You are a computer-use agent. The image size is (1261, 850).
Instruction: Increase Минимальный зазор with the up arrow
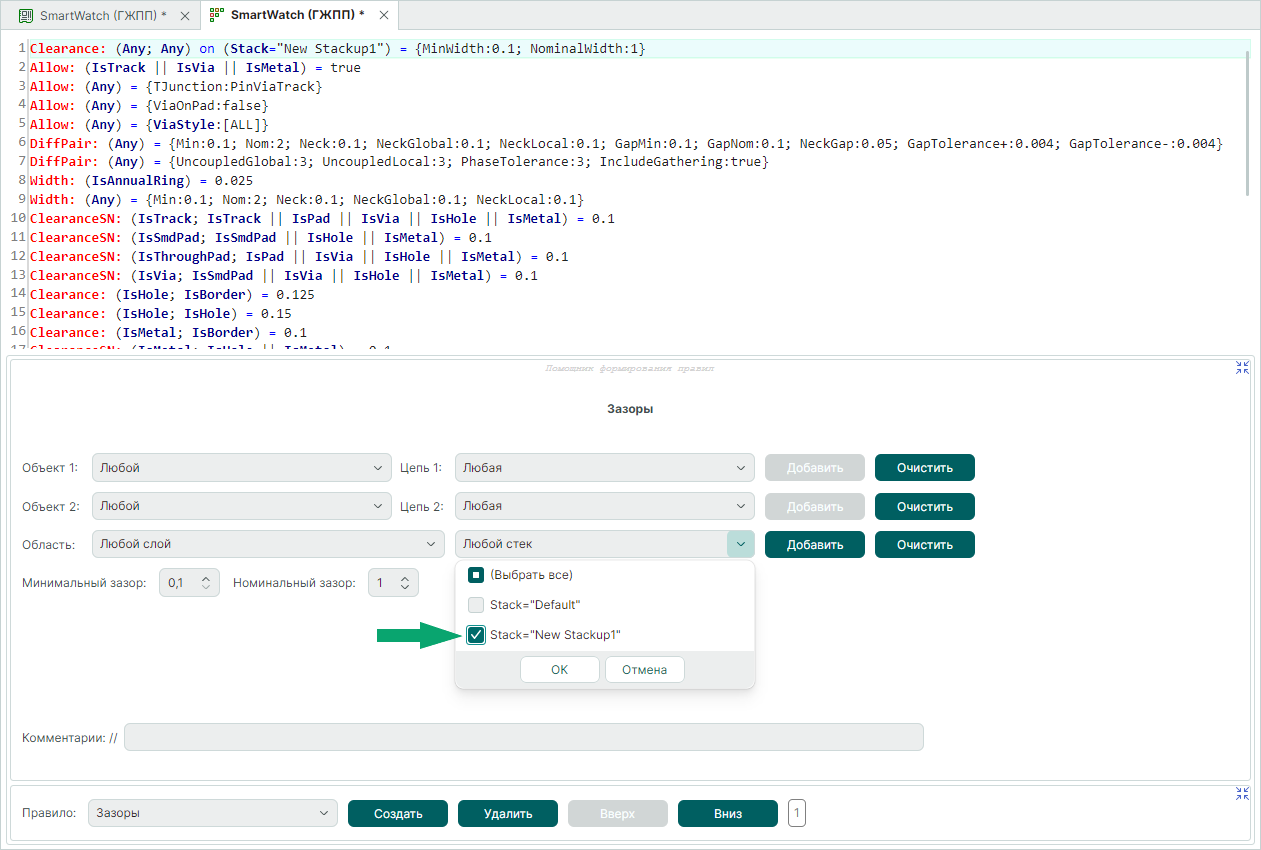[x=206, y=577]
